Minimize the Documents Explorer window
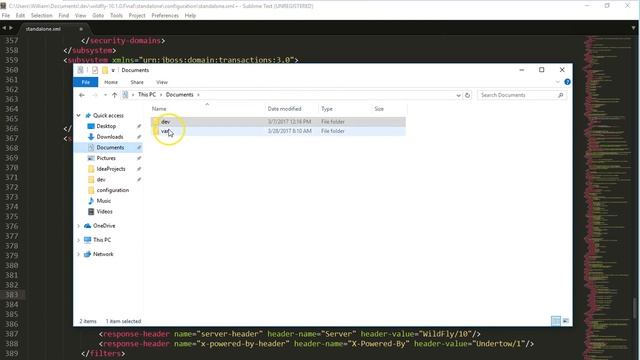Viewport: 640px width, 360px height. click(x=521, y=70)
